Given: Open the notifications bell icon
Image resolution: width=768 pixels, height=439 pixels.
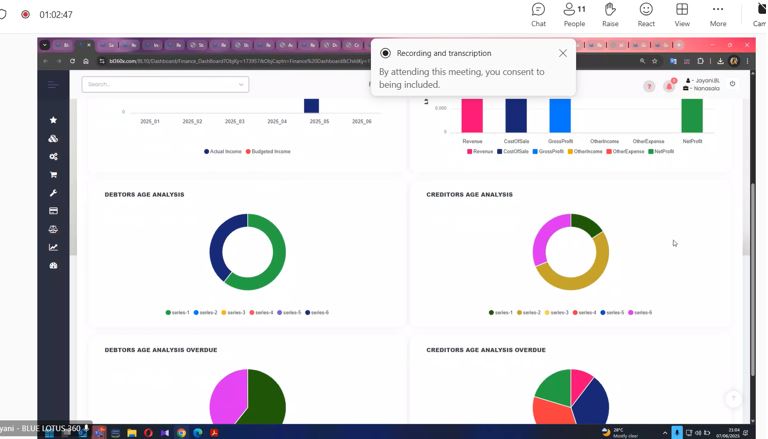Looking at the screenshot, I should click(669, 86).
